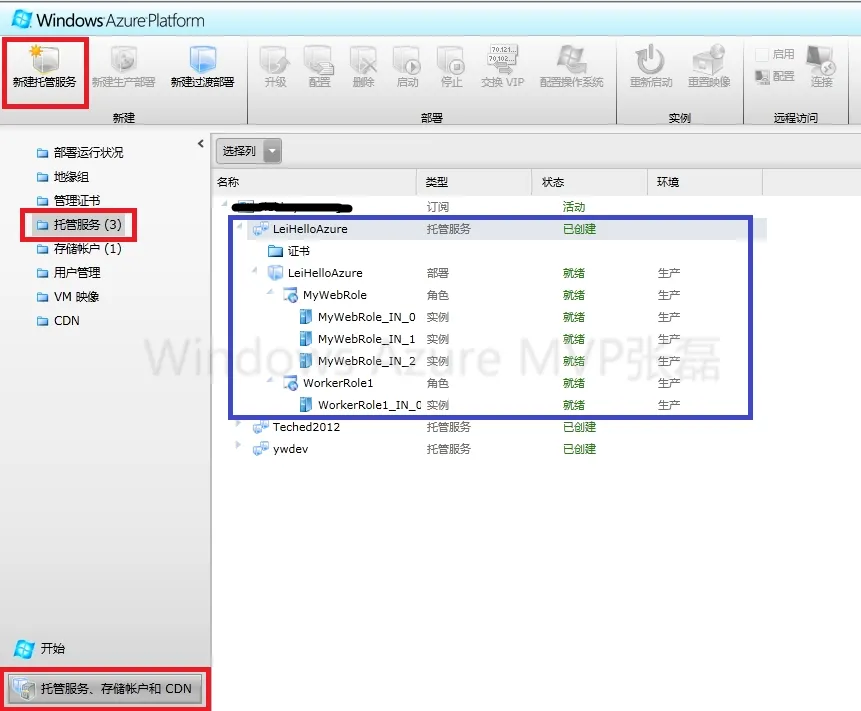Open 管理证书 in navigation
Image resolution: width=861 pixels, height=711 pixels.
pyautogui.click(x=69, y=200)
